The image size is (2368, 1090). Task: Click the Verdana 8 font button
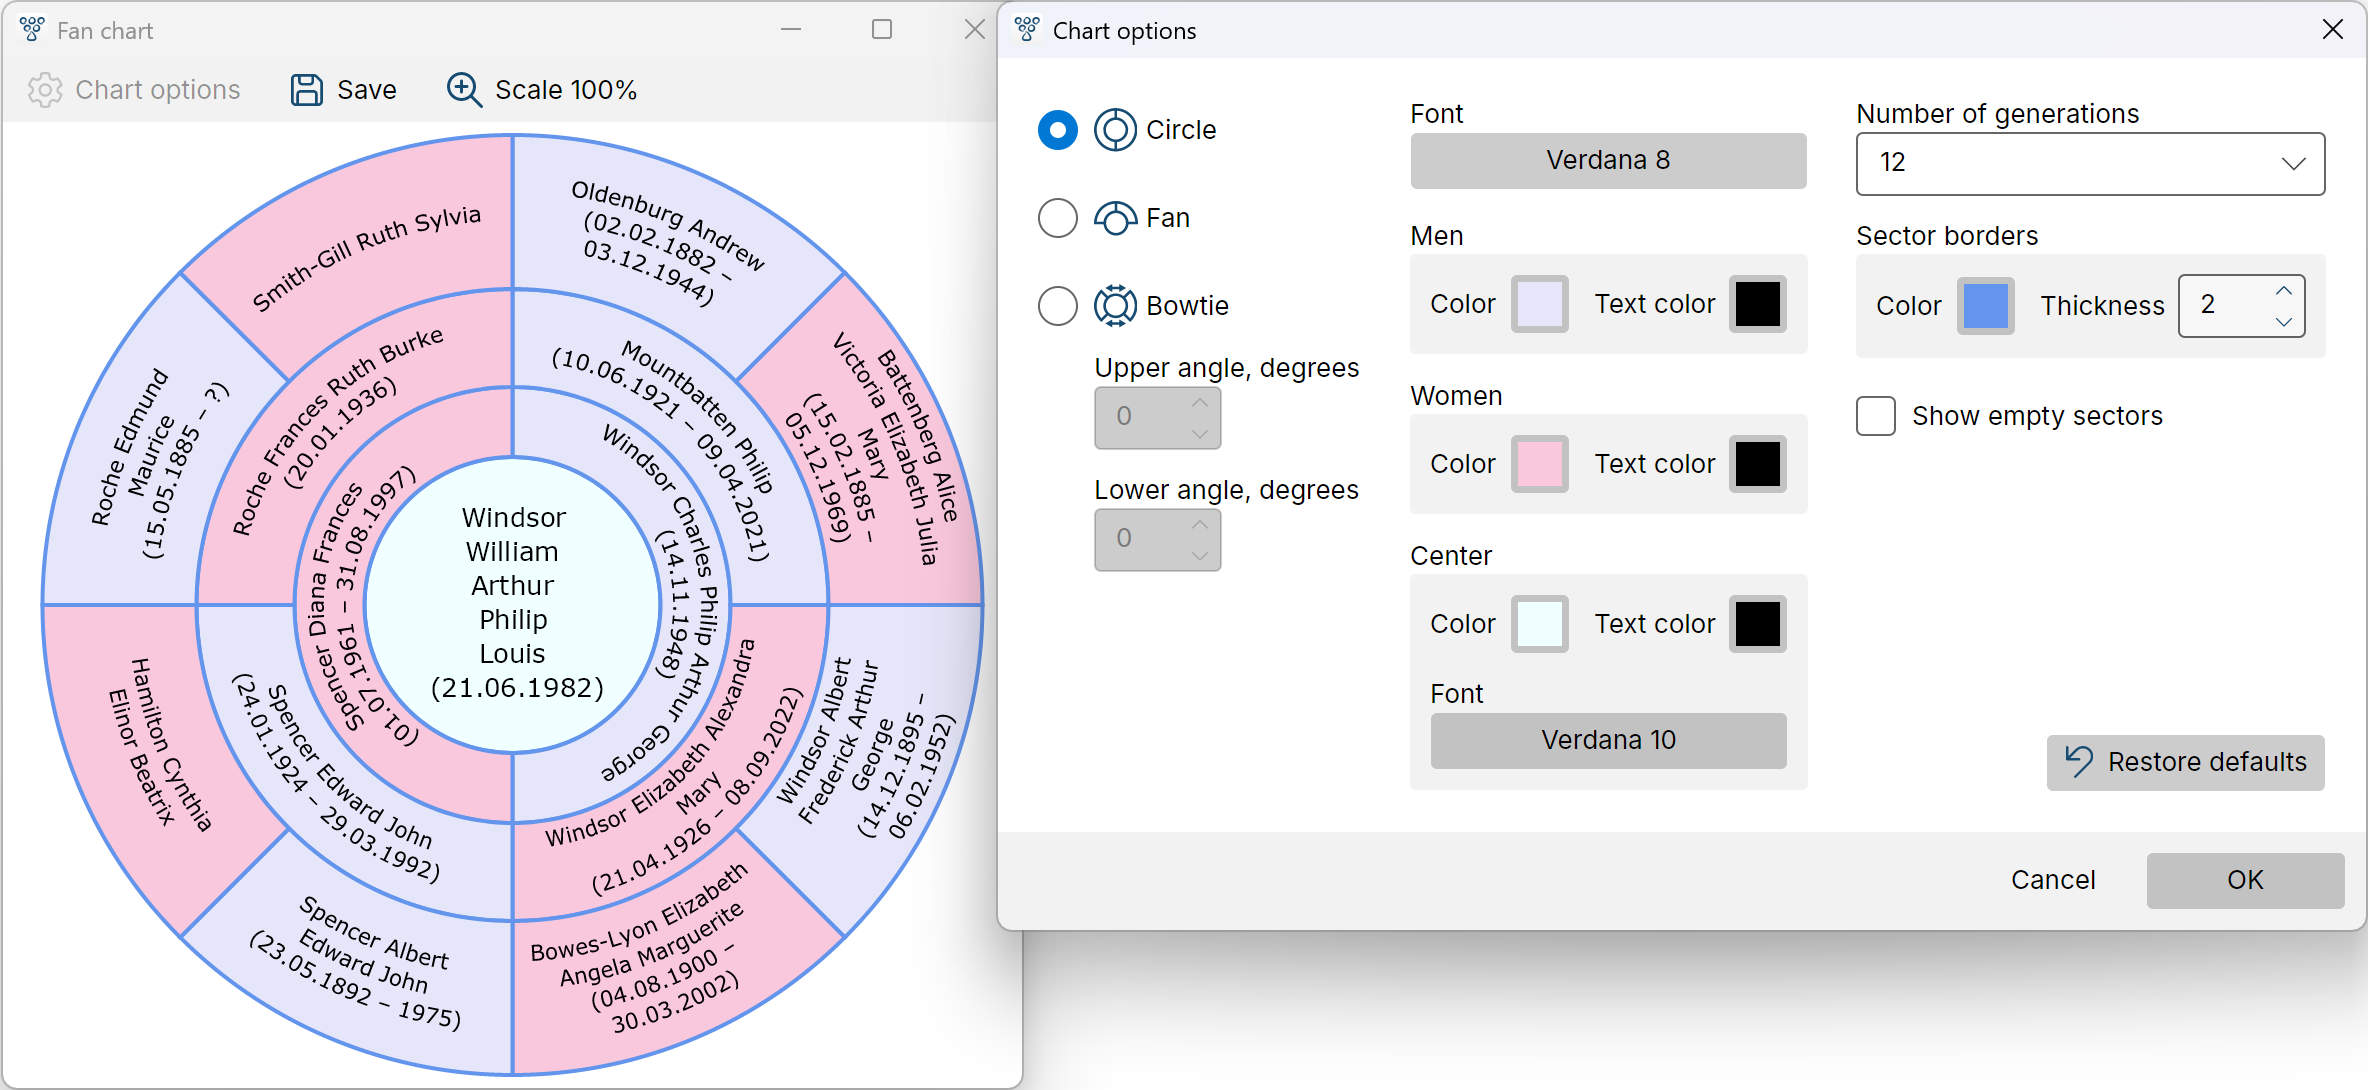(x=1608, y=160)
